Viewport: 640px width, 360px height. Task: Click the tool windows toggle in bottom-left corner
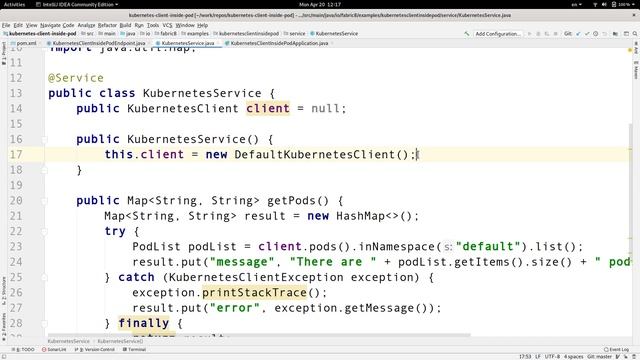4,356
